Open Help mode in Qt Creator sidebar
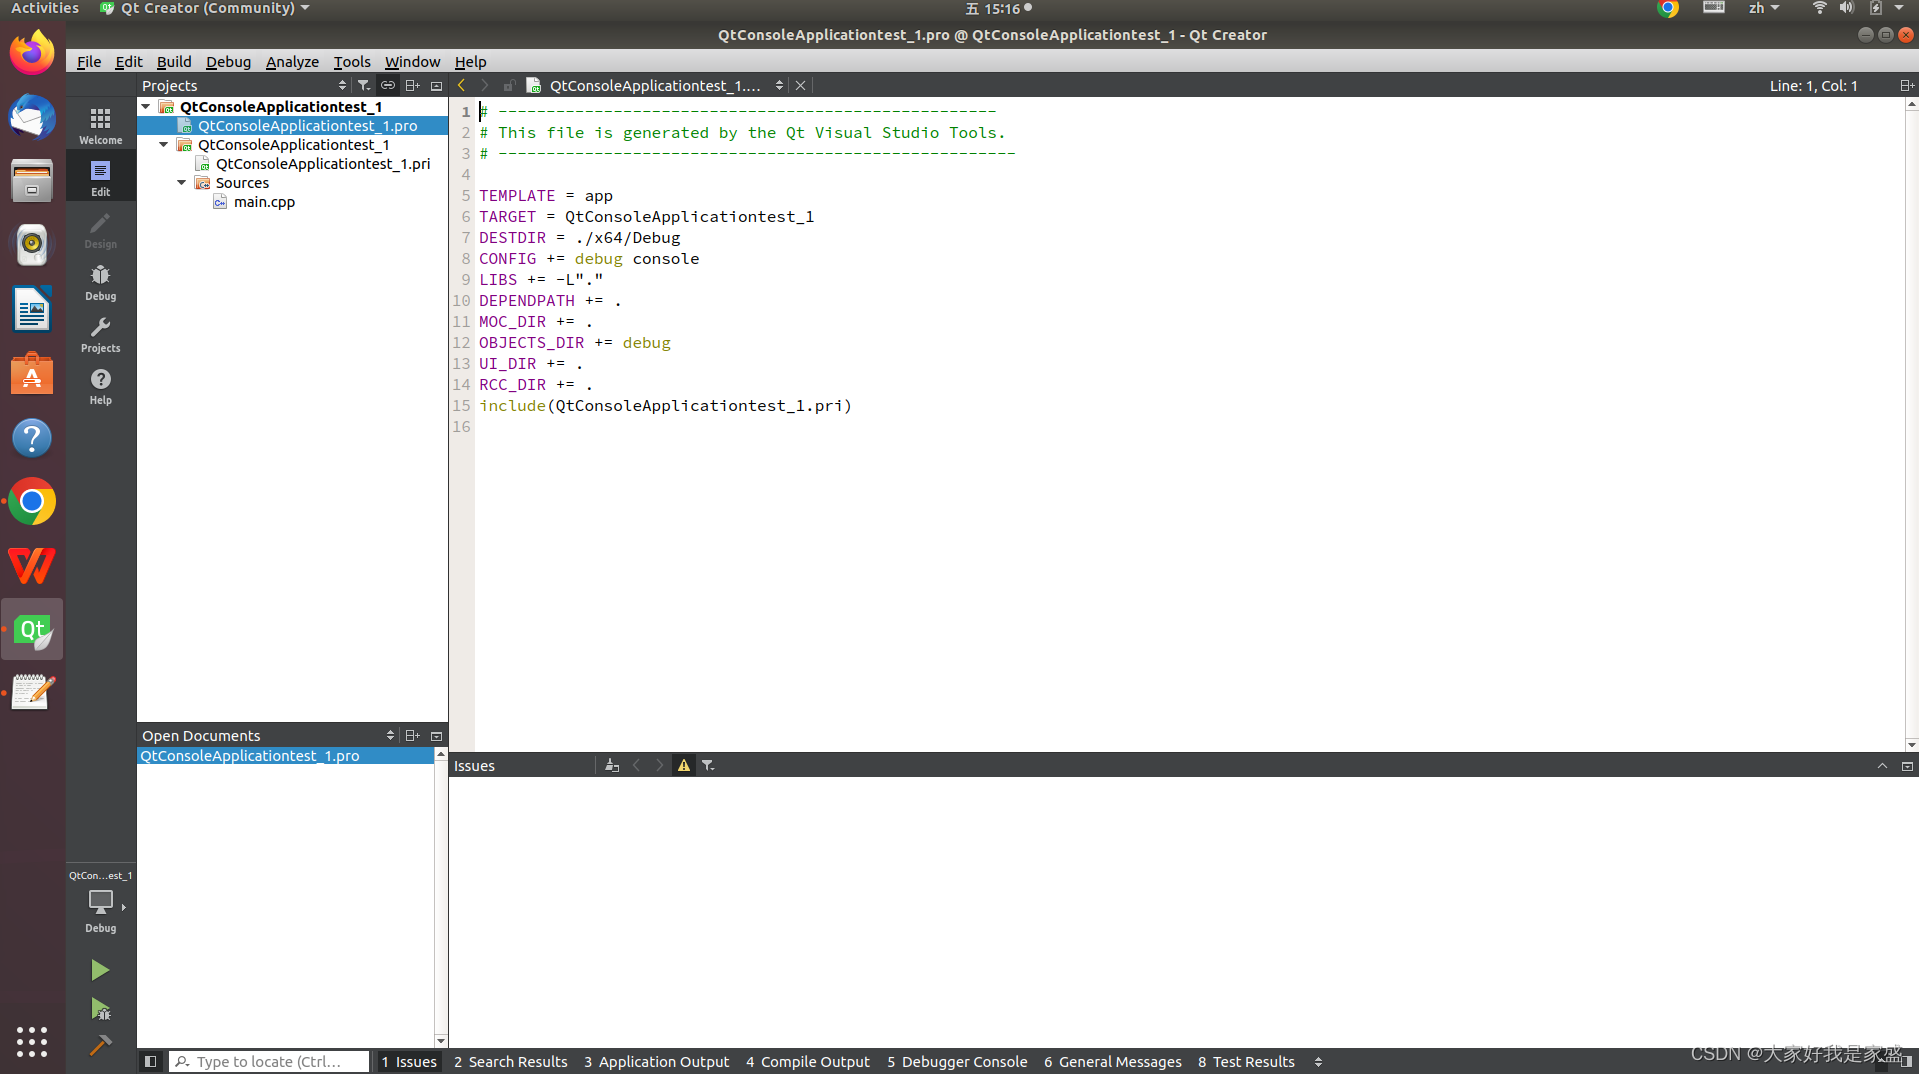The width and height of the screenshot is (1919, 1074). point(101,386)
